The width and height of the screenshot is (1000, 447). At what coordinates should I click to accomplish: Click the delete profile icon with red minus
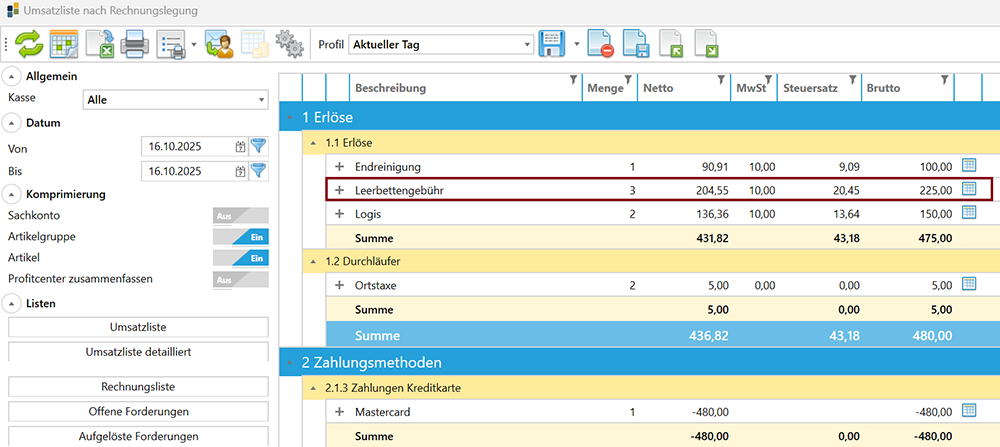tap(600, 44)
